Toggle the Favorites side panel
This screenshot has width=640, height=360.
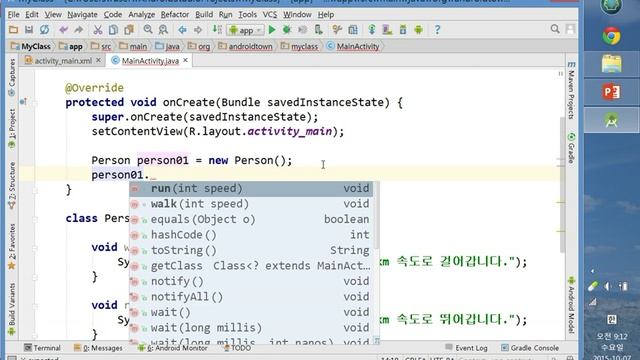pyautogui.click(x=12, y=247)
